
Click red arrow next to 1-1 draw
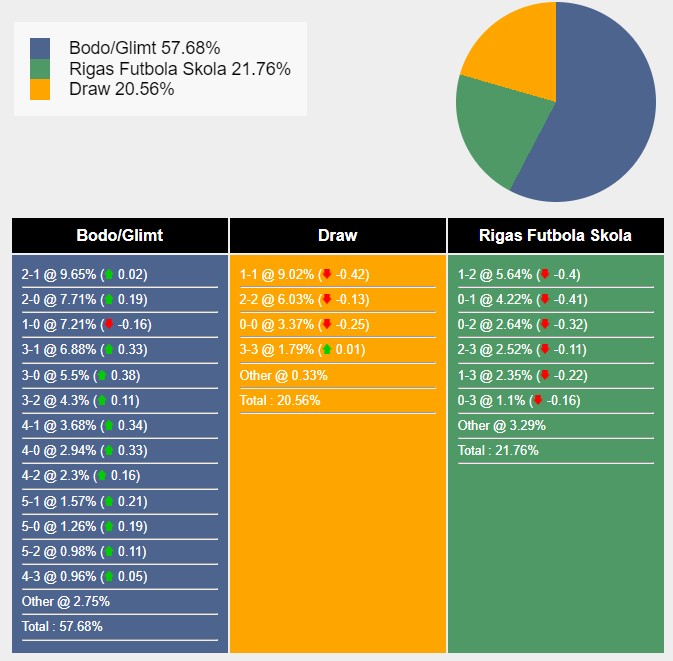[x=326, y=274]
